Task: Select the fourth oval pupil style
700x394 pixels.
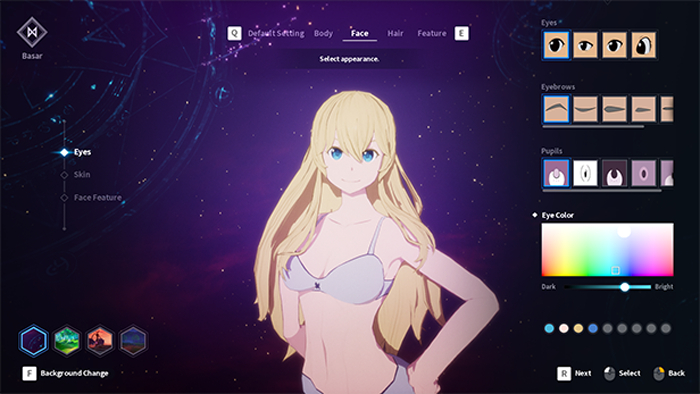Action: (644, 173)
